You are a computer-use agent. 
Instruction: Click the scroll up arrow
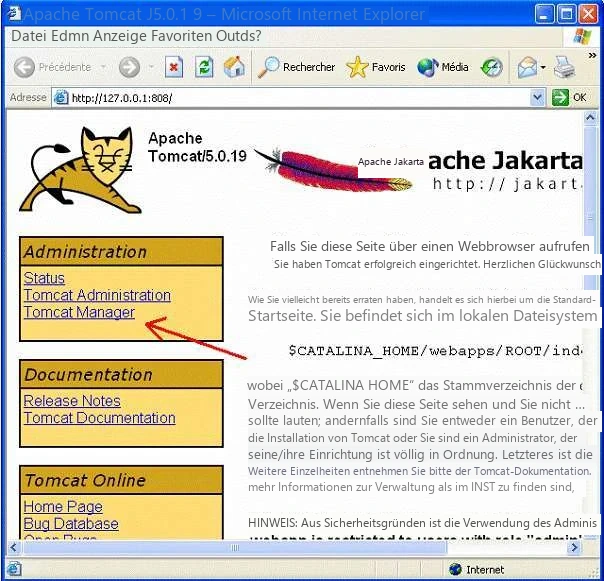point(590,117)
